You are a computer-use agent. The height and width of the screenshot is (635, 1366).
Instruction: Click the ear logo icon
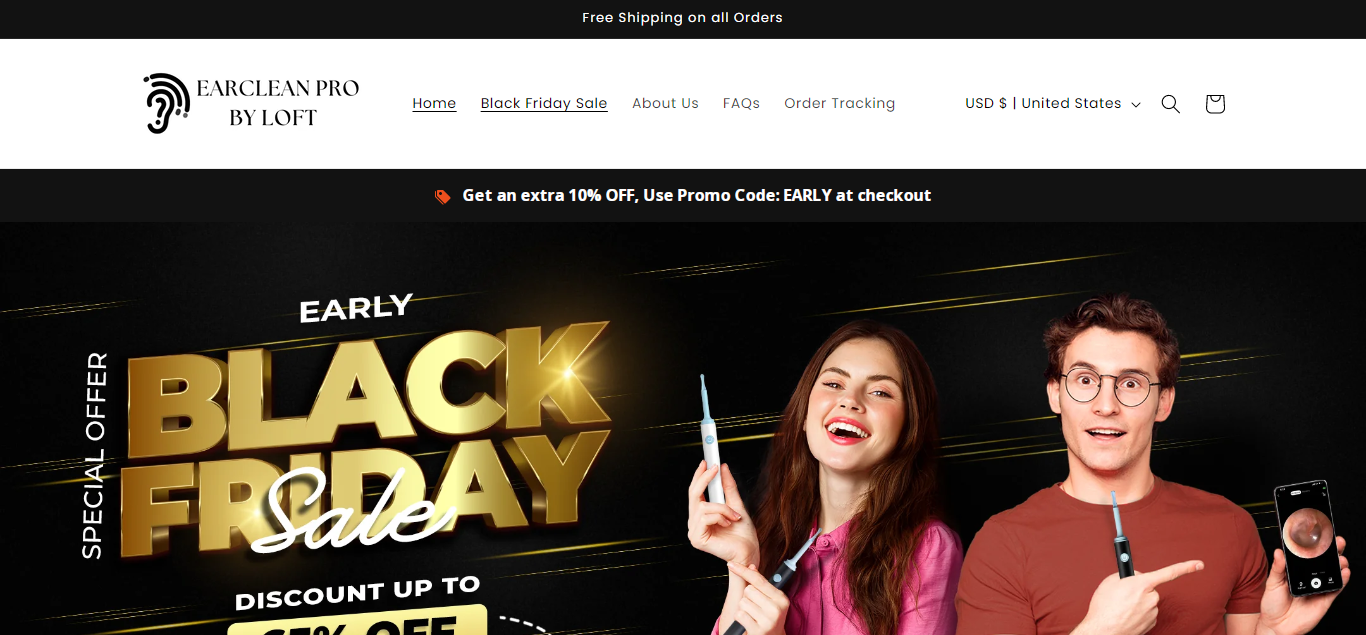click(166, 103)
